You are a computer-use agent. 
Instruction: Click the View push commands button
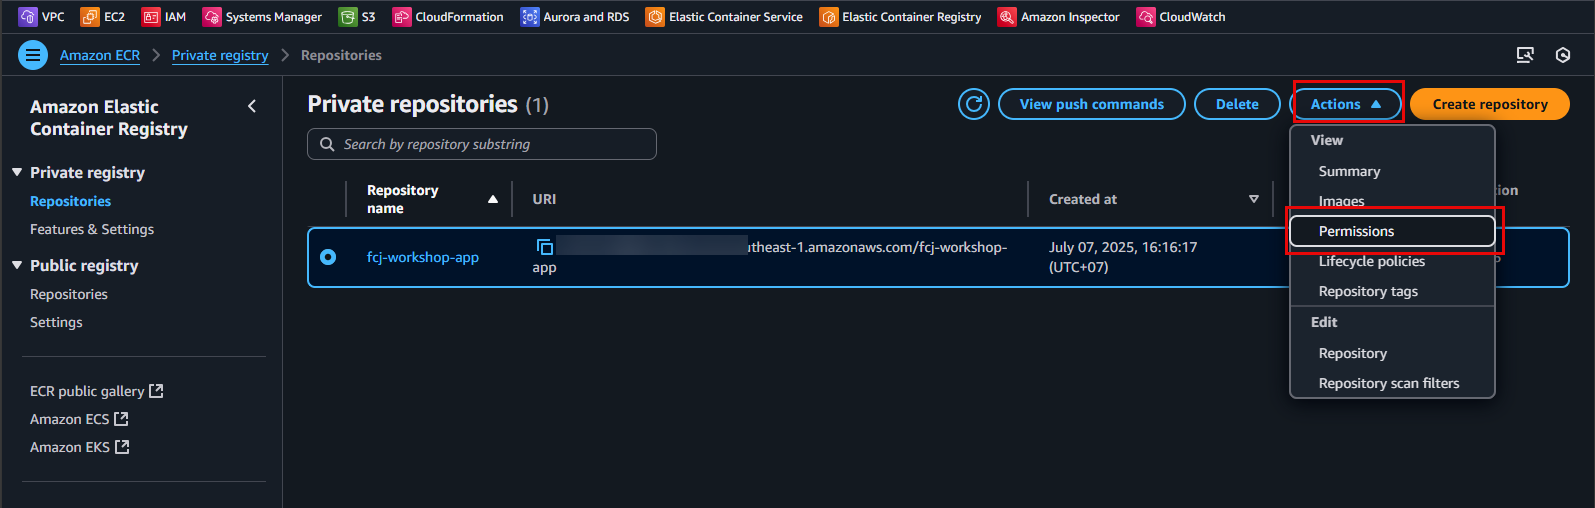click(x=1092, y=104)
